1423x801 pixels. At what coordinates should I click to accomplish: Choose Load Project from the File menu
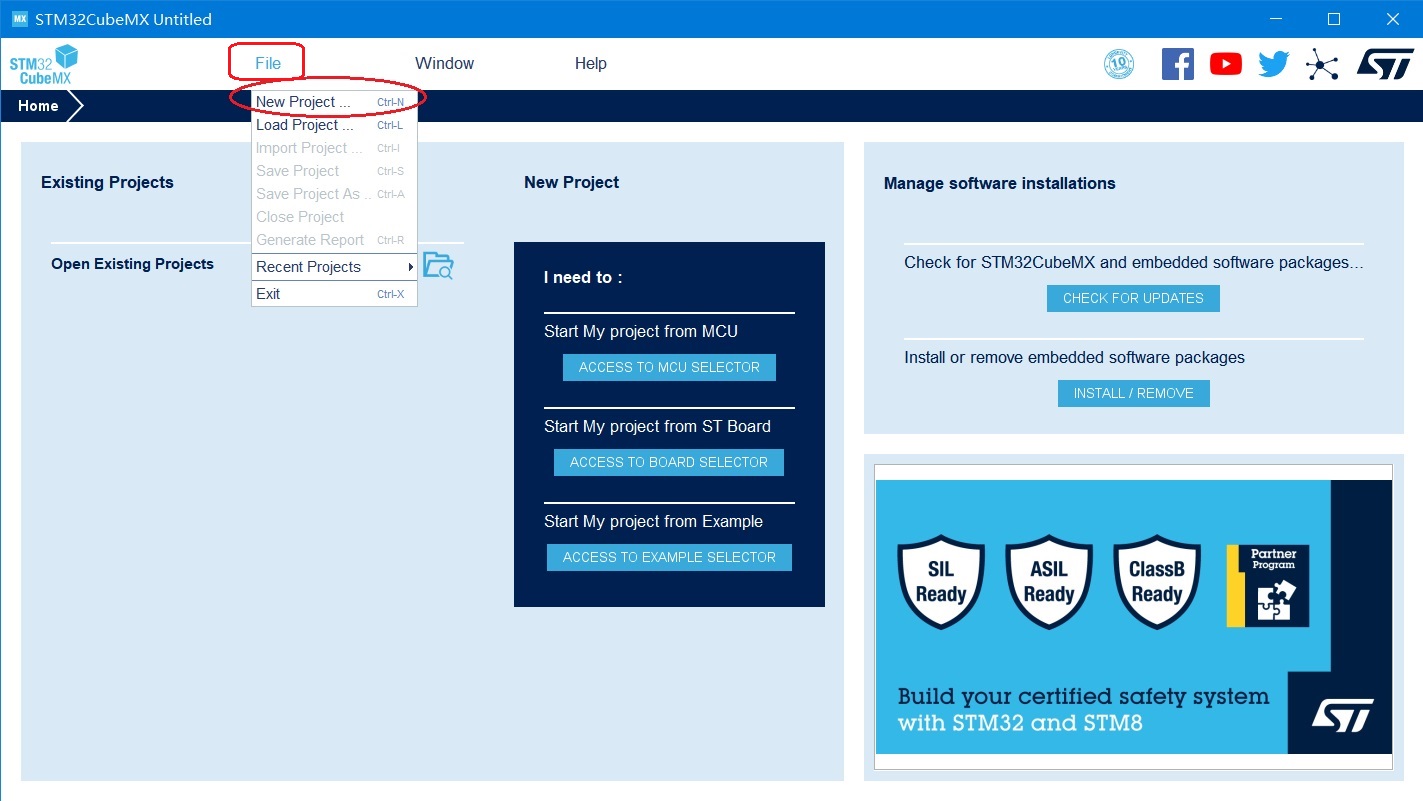pyautogui.click(x=334, y=125)
